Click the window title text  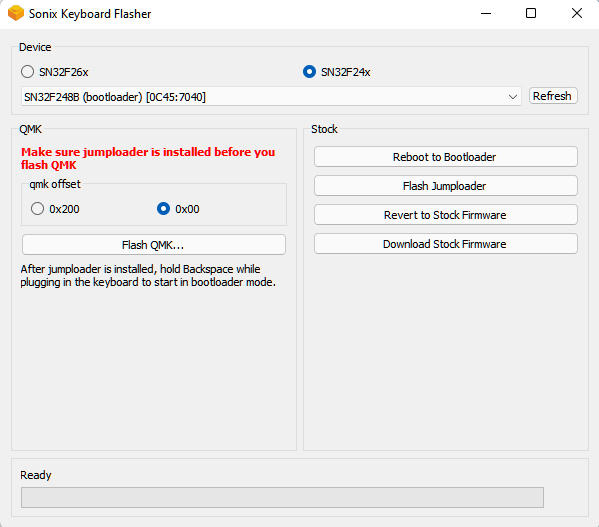90,14
